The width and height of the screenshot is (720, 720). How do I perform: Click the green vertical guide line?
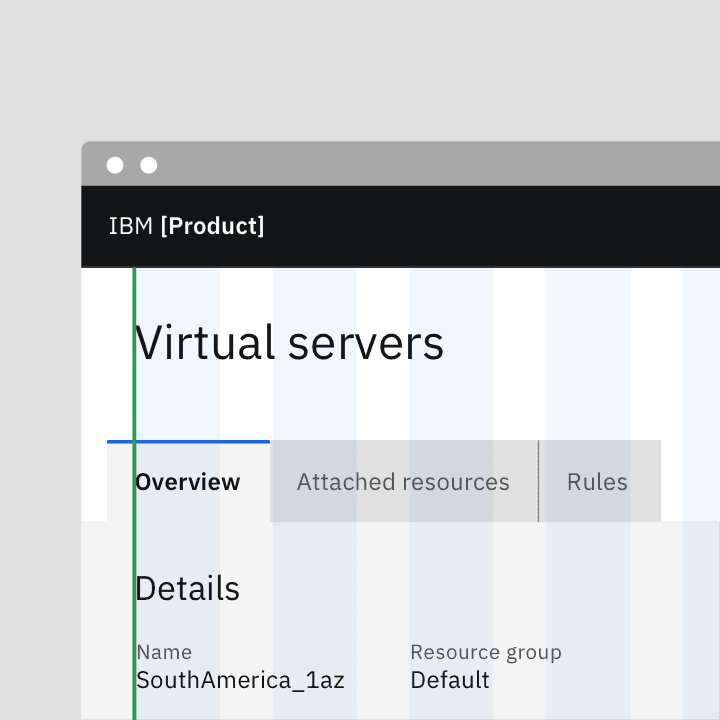click(x=134, y=400)
